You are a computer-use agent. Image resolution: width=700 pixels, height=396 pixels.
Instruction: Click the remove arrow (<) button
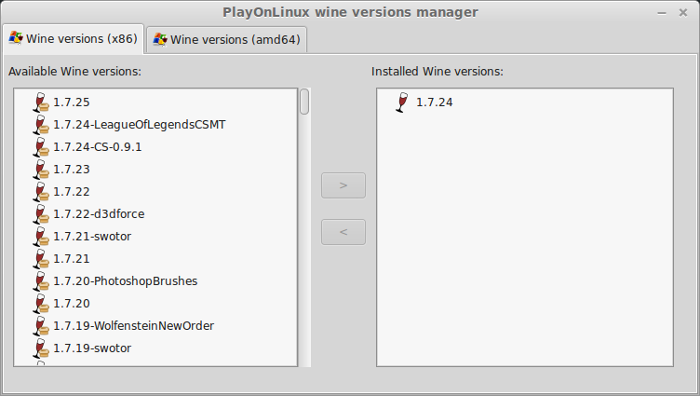343,232
